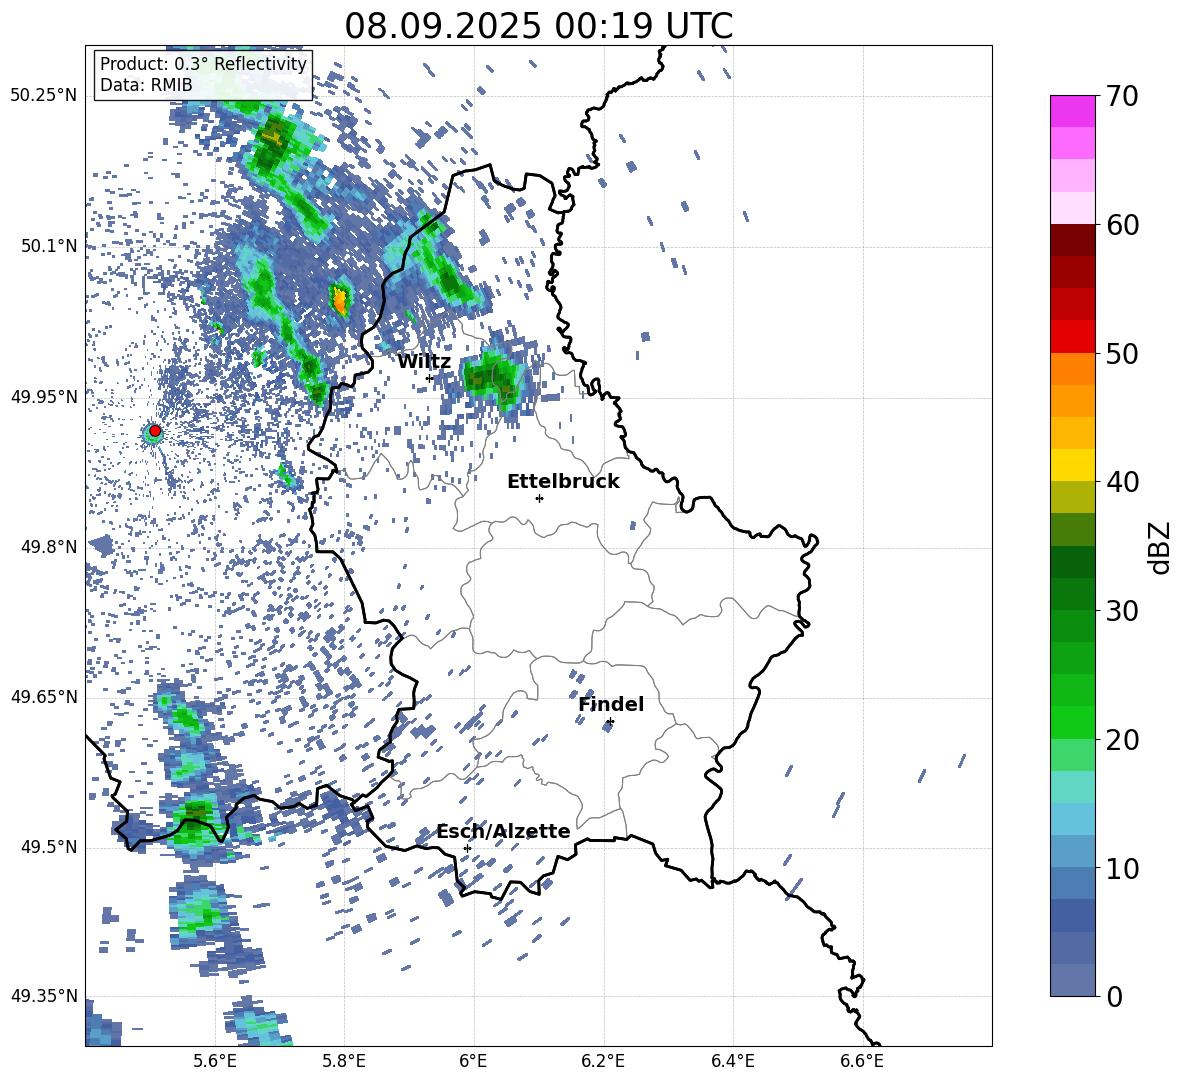Click the Esch/Alzette city label
This screenshot has width=1184, height=1081.
[504, 831]
